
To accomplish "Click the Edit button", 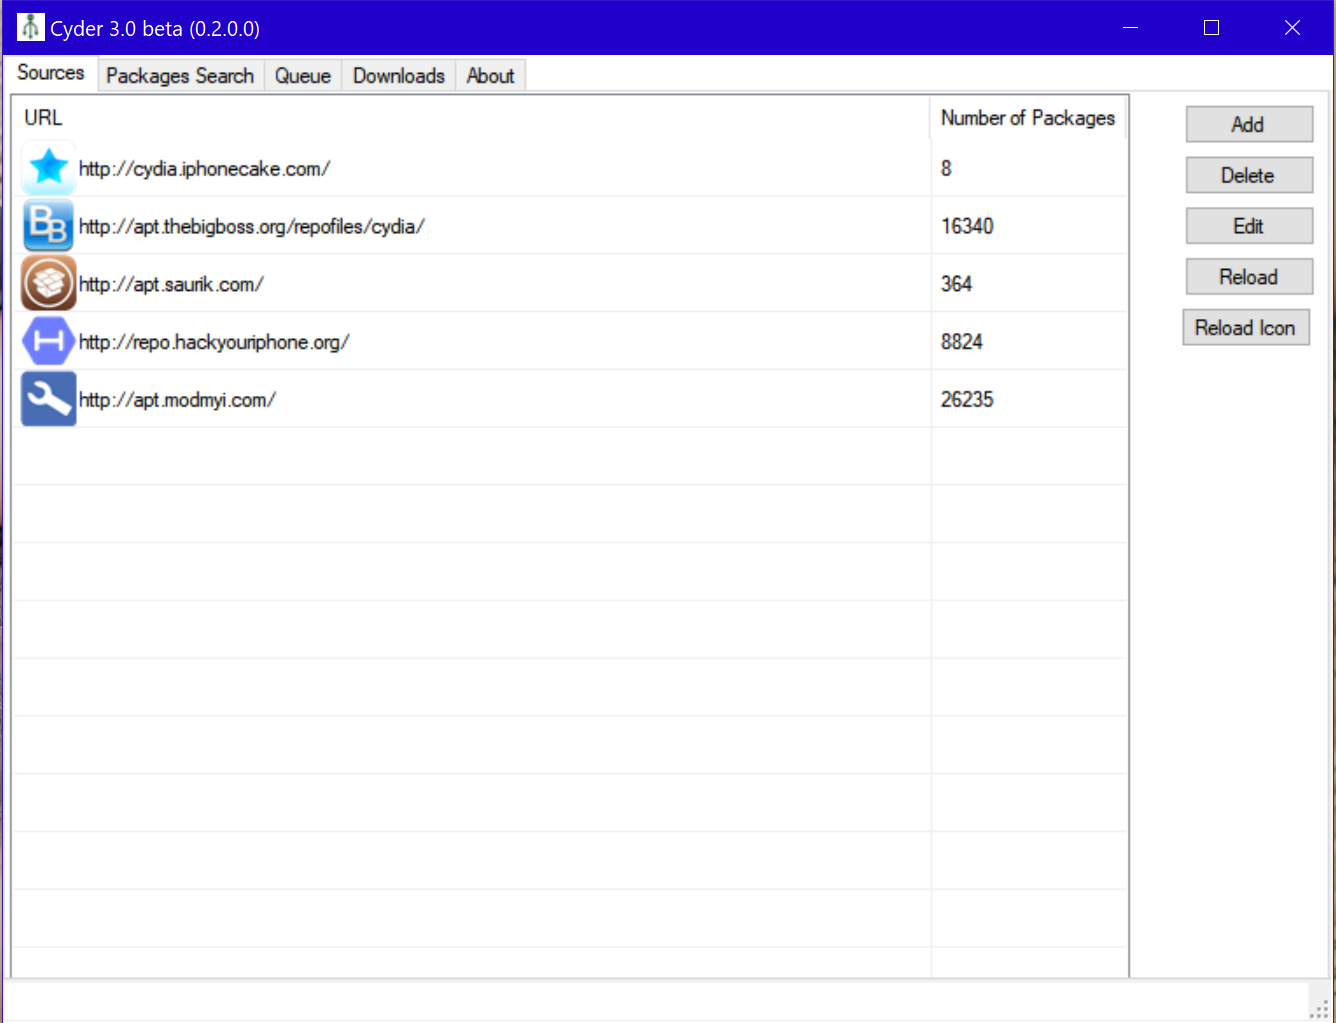I will (x=1249, y=226).
